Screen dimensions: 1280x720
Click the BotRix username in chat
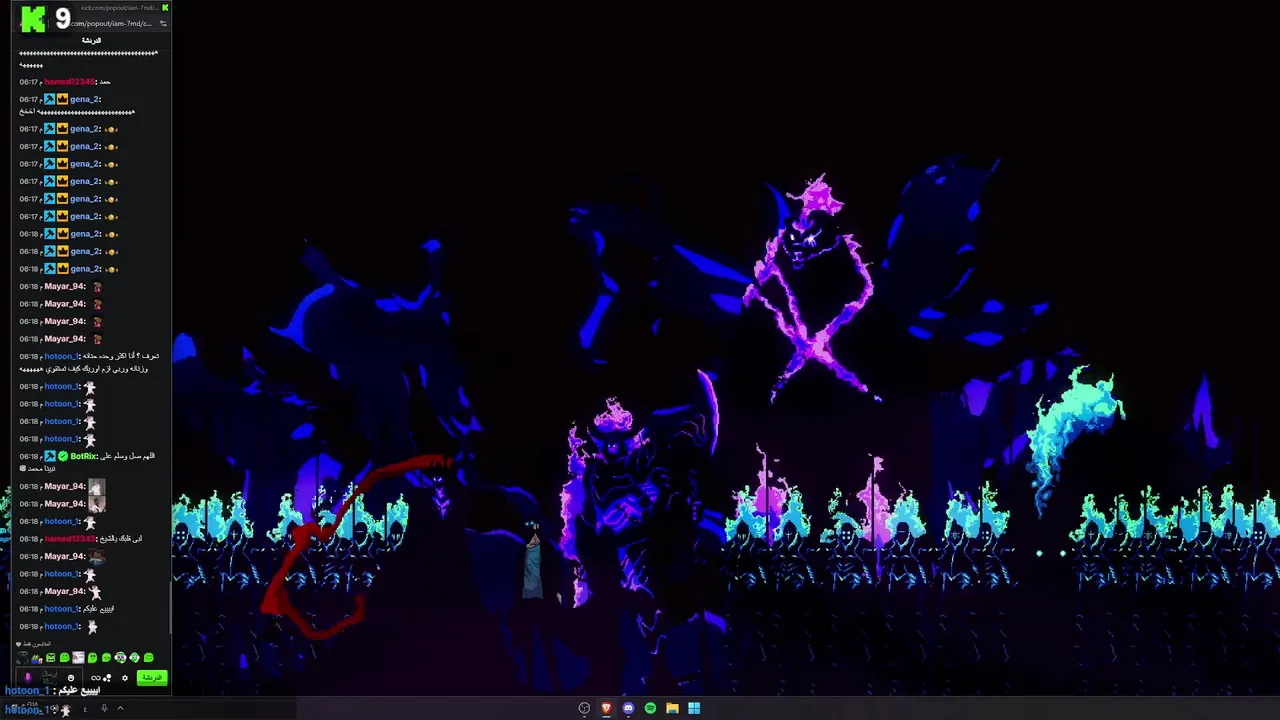(84, 456)
